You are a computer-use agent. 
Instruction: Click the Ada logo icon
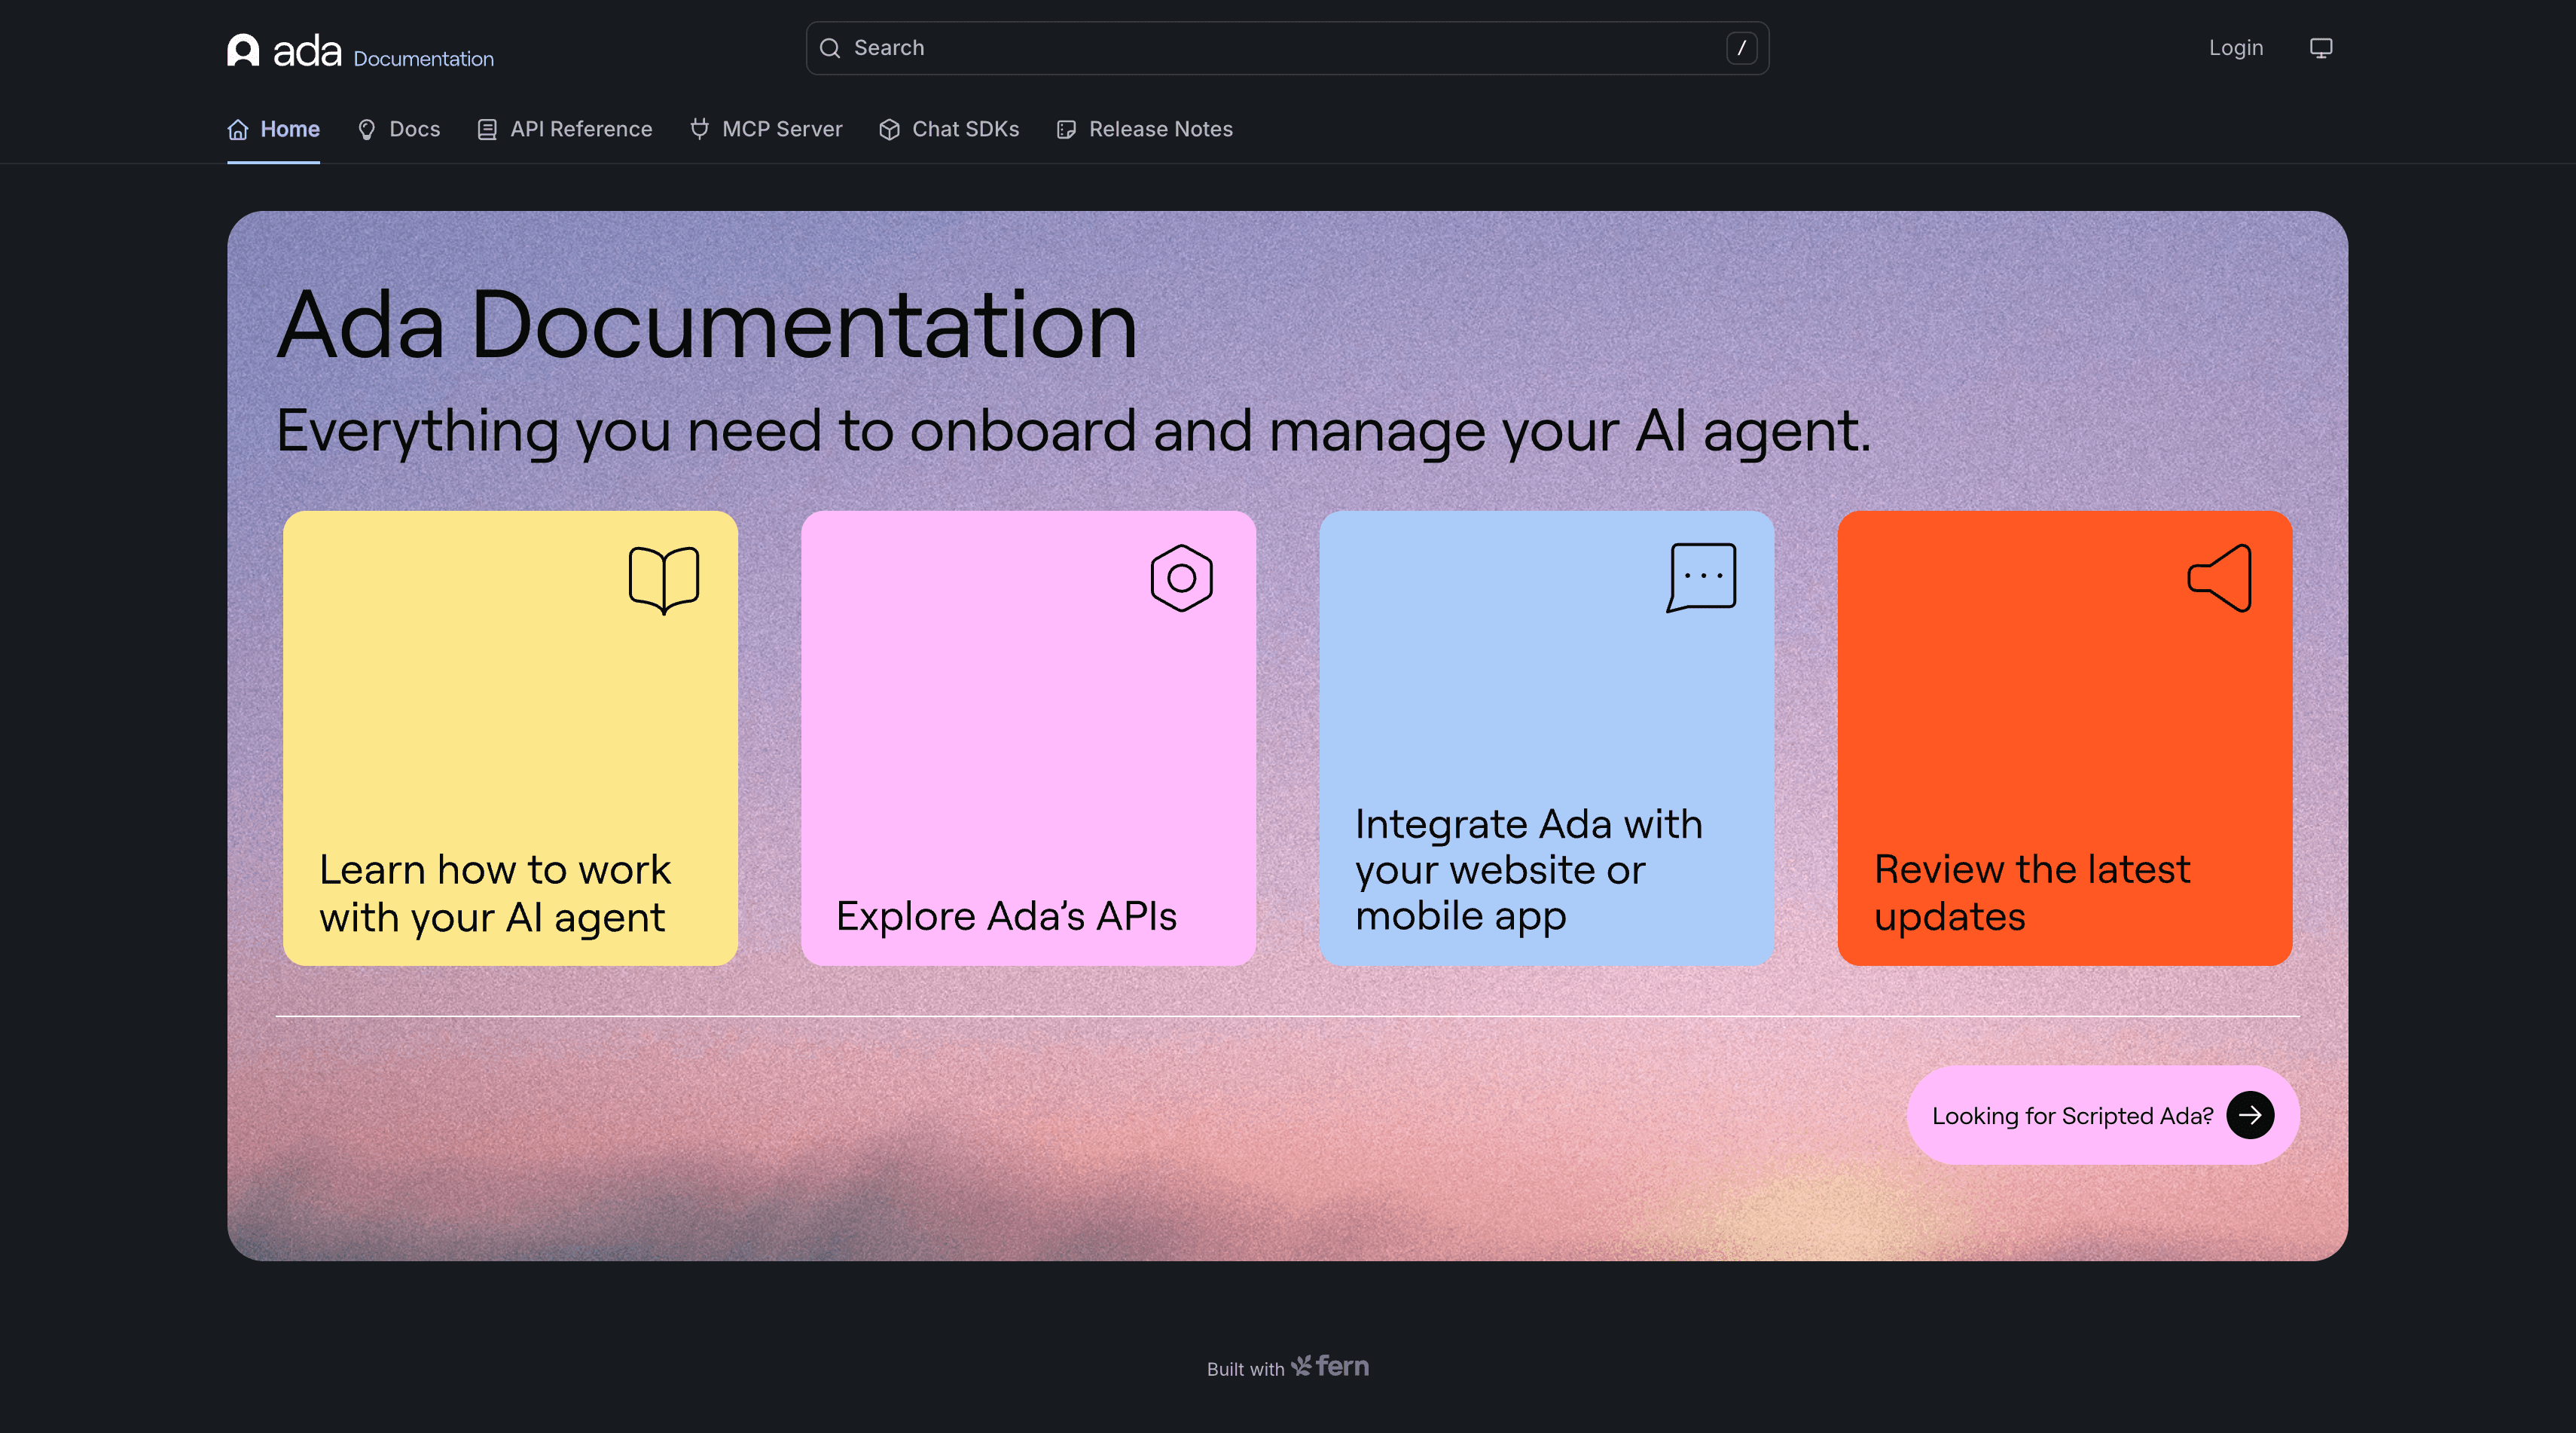click(243, 49)
